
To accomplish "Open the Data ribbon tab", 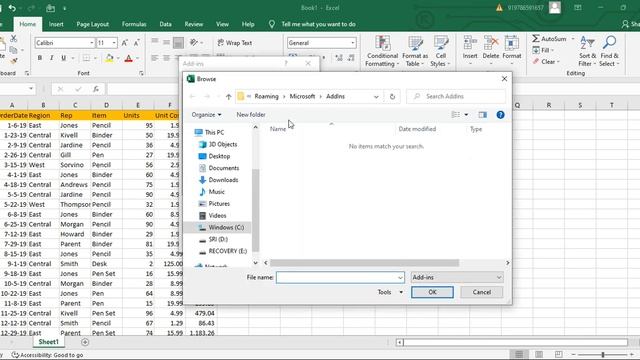I will pyautogui.click(x=165, y=24).
